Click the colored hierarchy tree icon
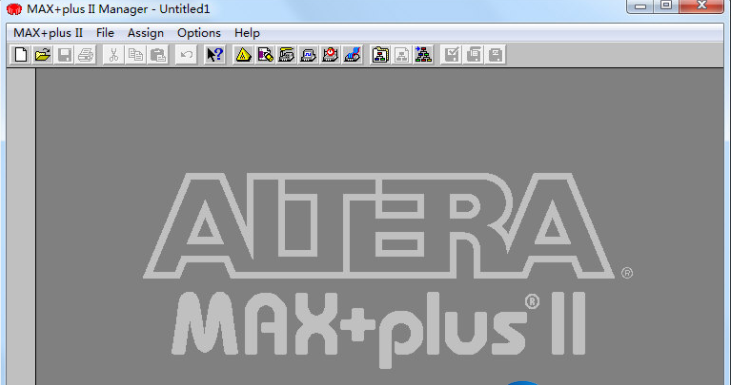Image resolution: width=731 pixels, height=385 pixels. [423, 55]
